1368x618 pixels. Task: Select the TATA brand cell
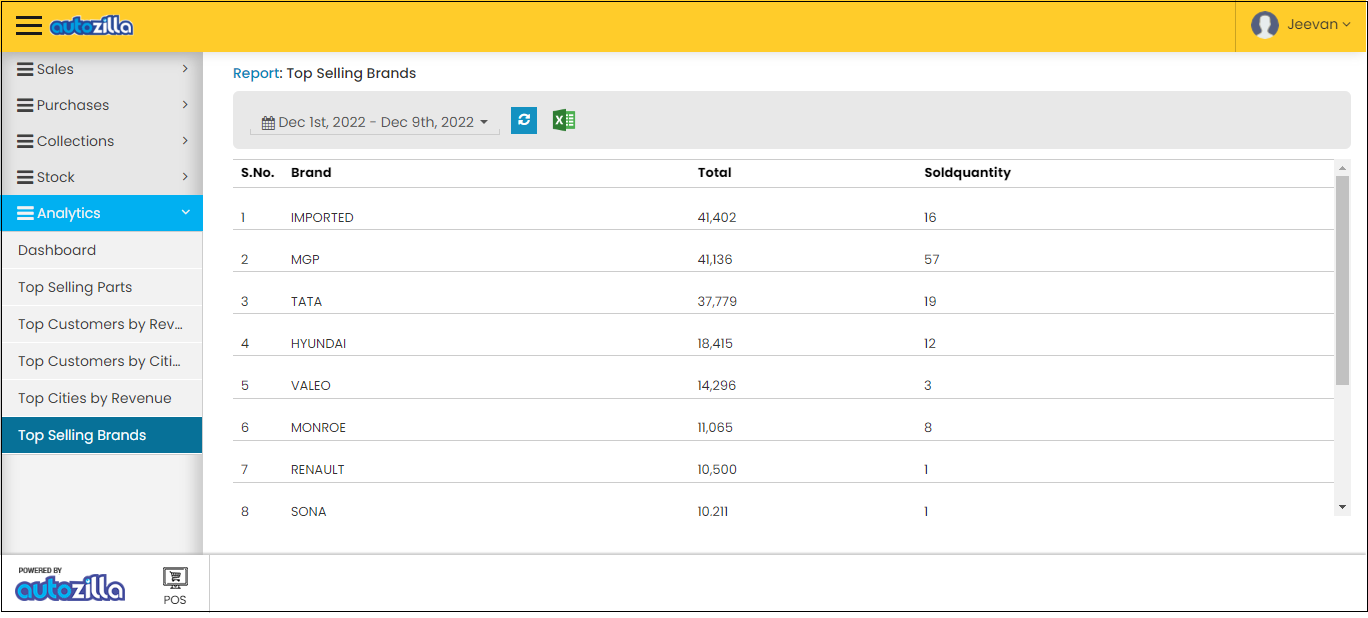click(x=306, y=301)
